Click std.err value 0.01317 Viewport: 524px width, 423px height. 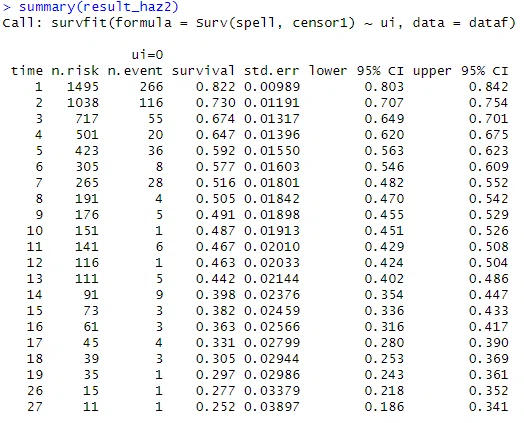pos(272,119)
